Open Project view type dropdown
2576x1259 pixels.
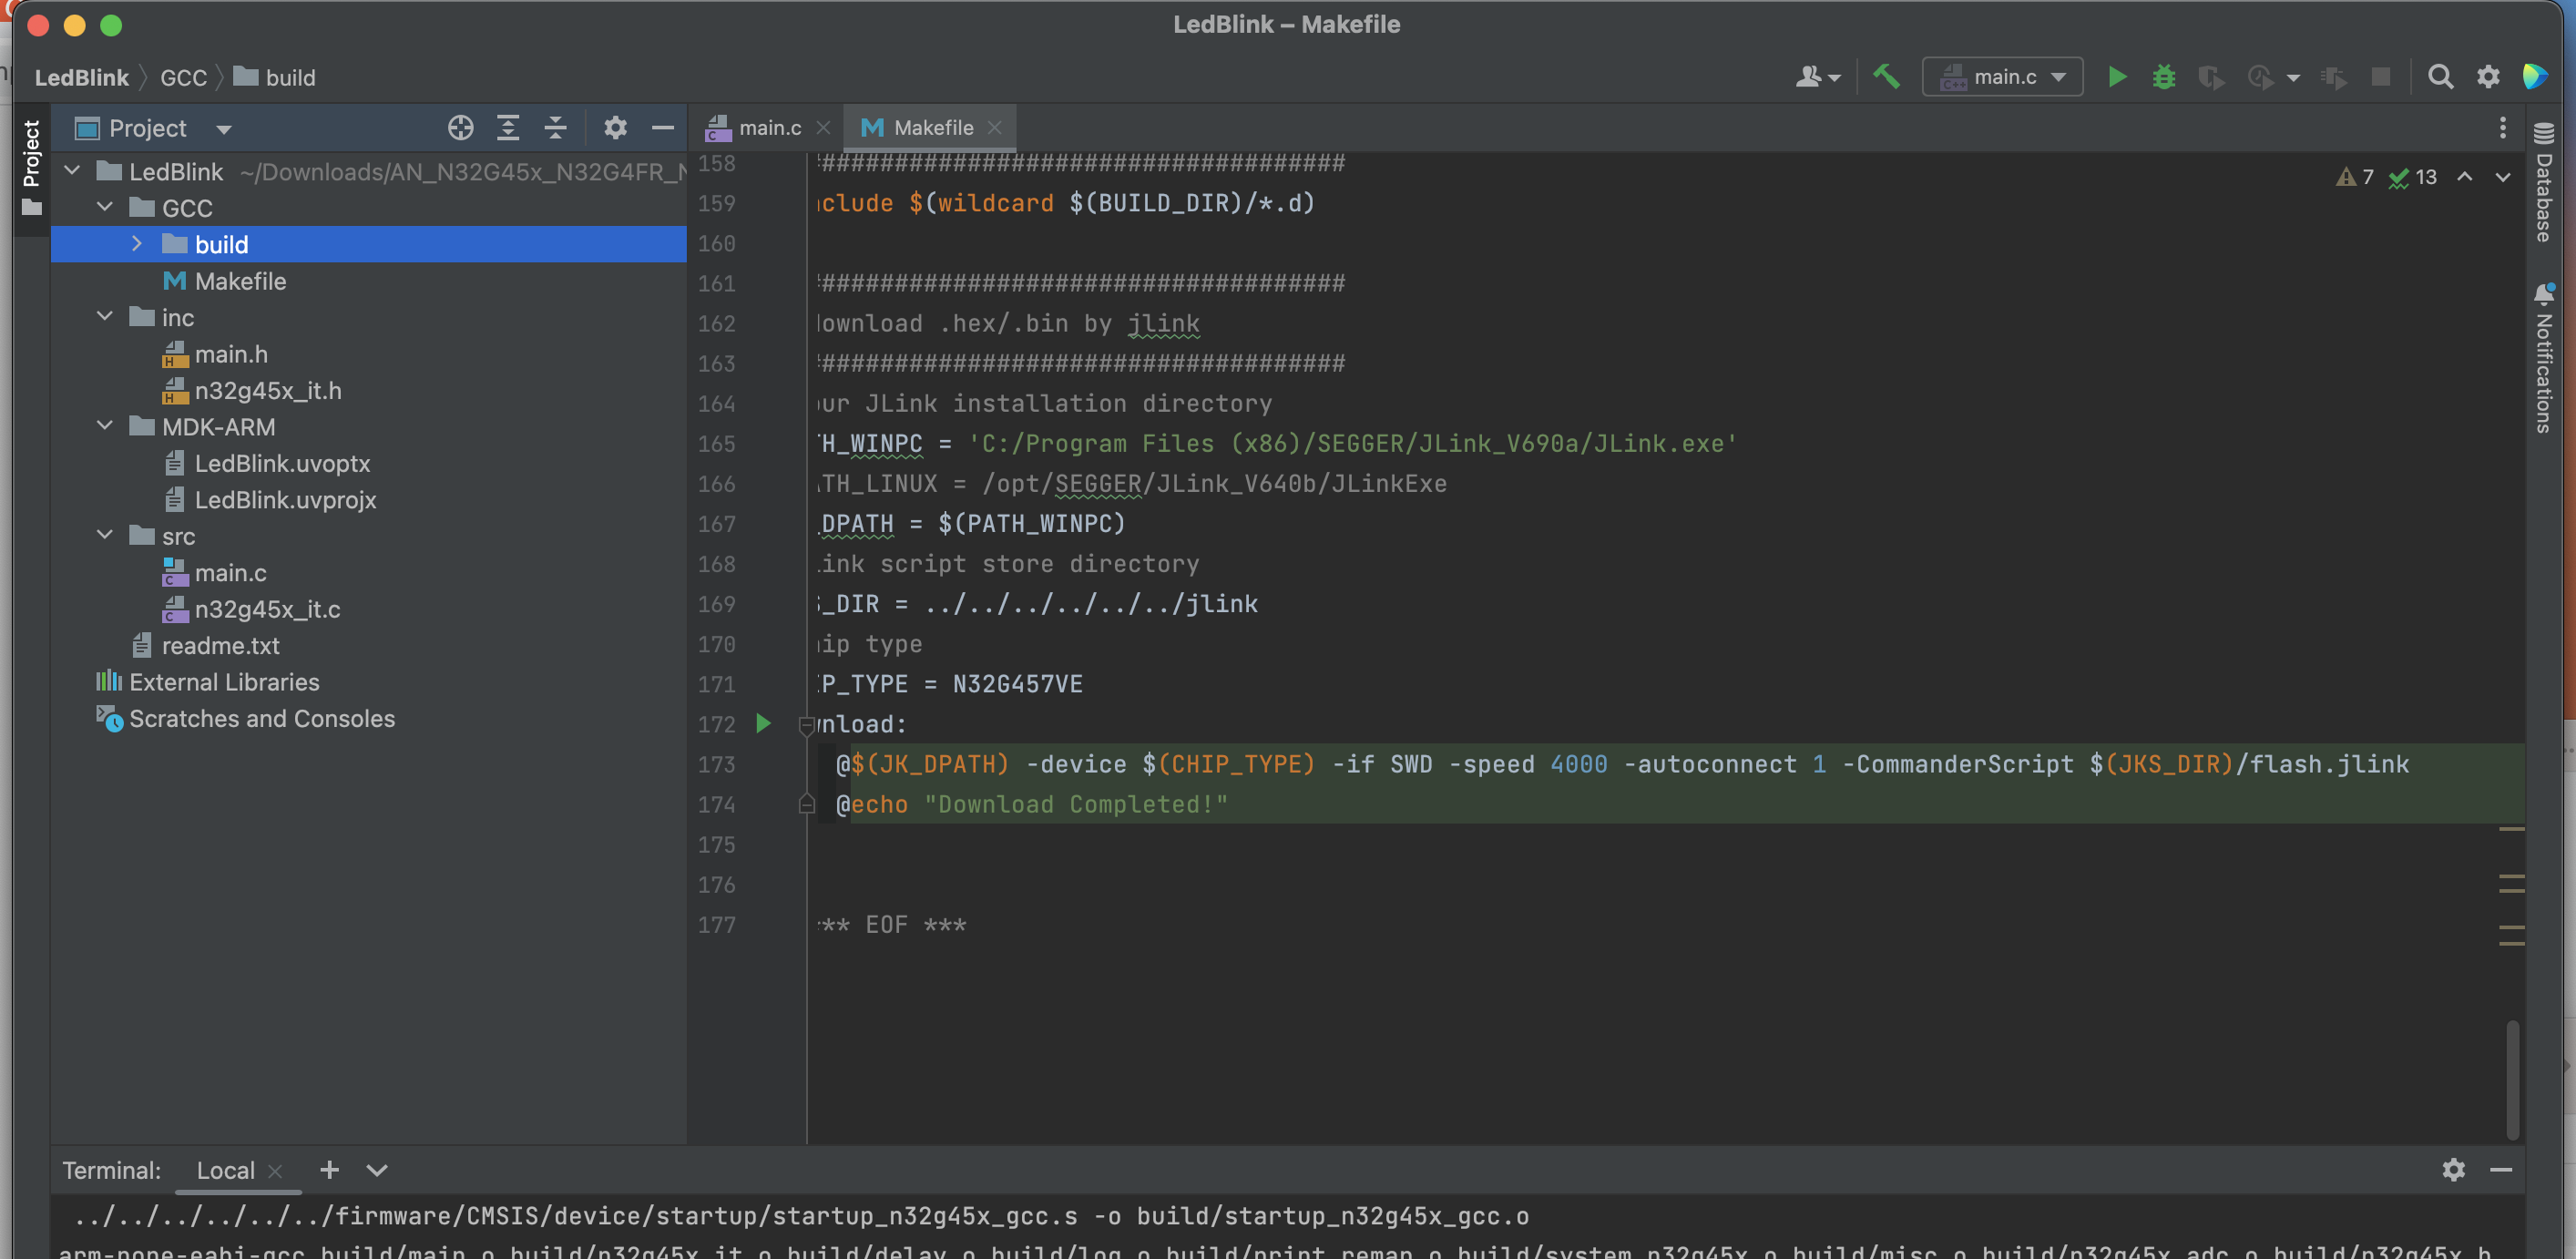pos(224,129)
